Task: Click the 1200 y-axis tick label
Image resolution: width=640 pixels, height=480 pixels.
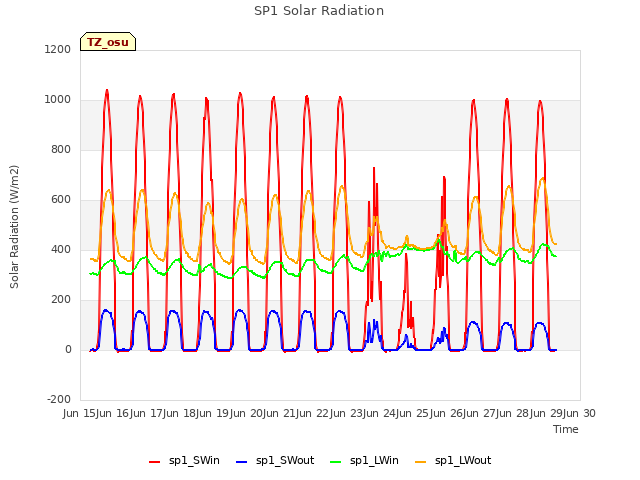Action: (x=58, y=49)
